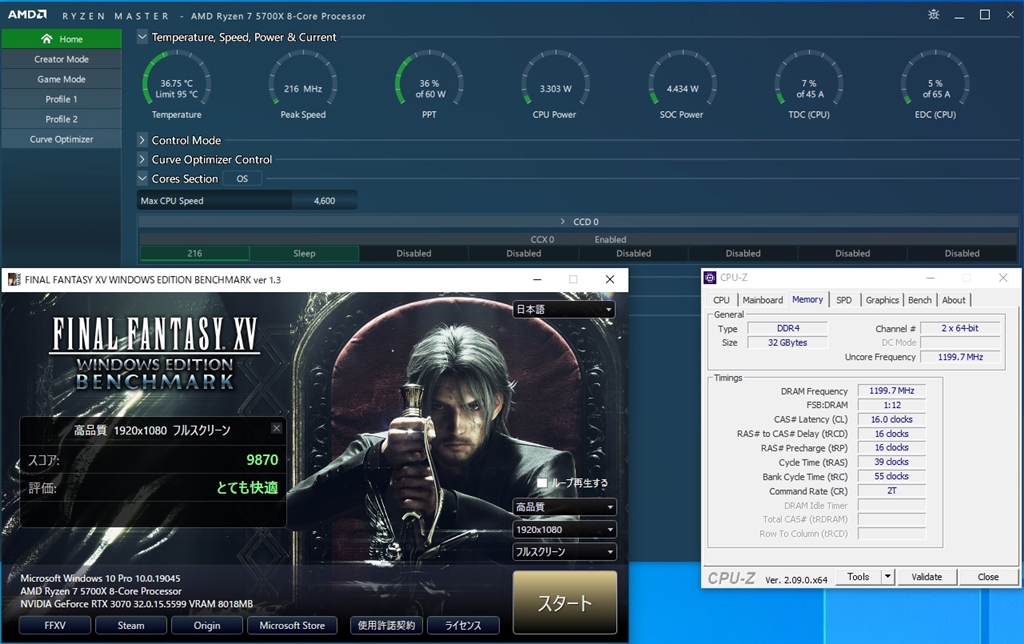Select Home in Ryzen Master sidebar

point(61,39)
